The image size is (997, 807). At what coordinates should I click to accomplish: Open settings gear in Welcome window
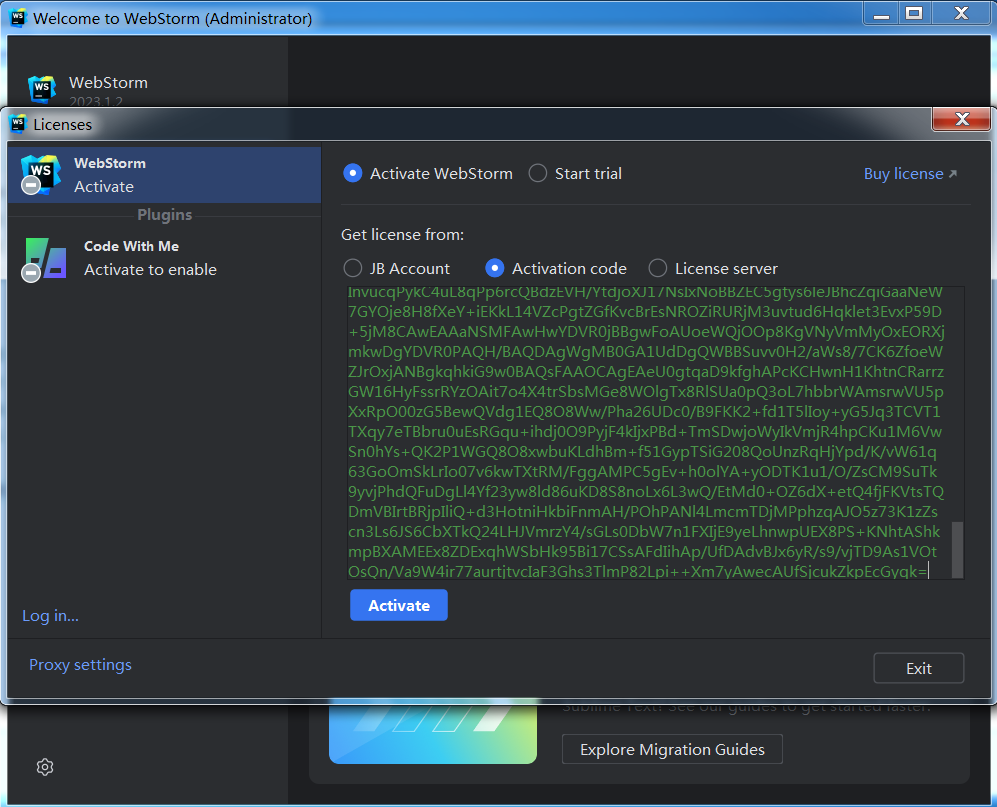coord(45,767)
